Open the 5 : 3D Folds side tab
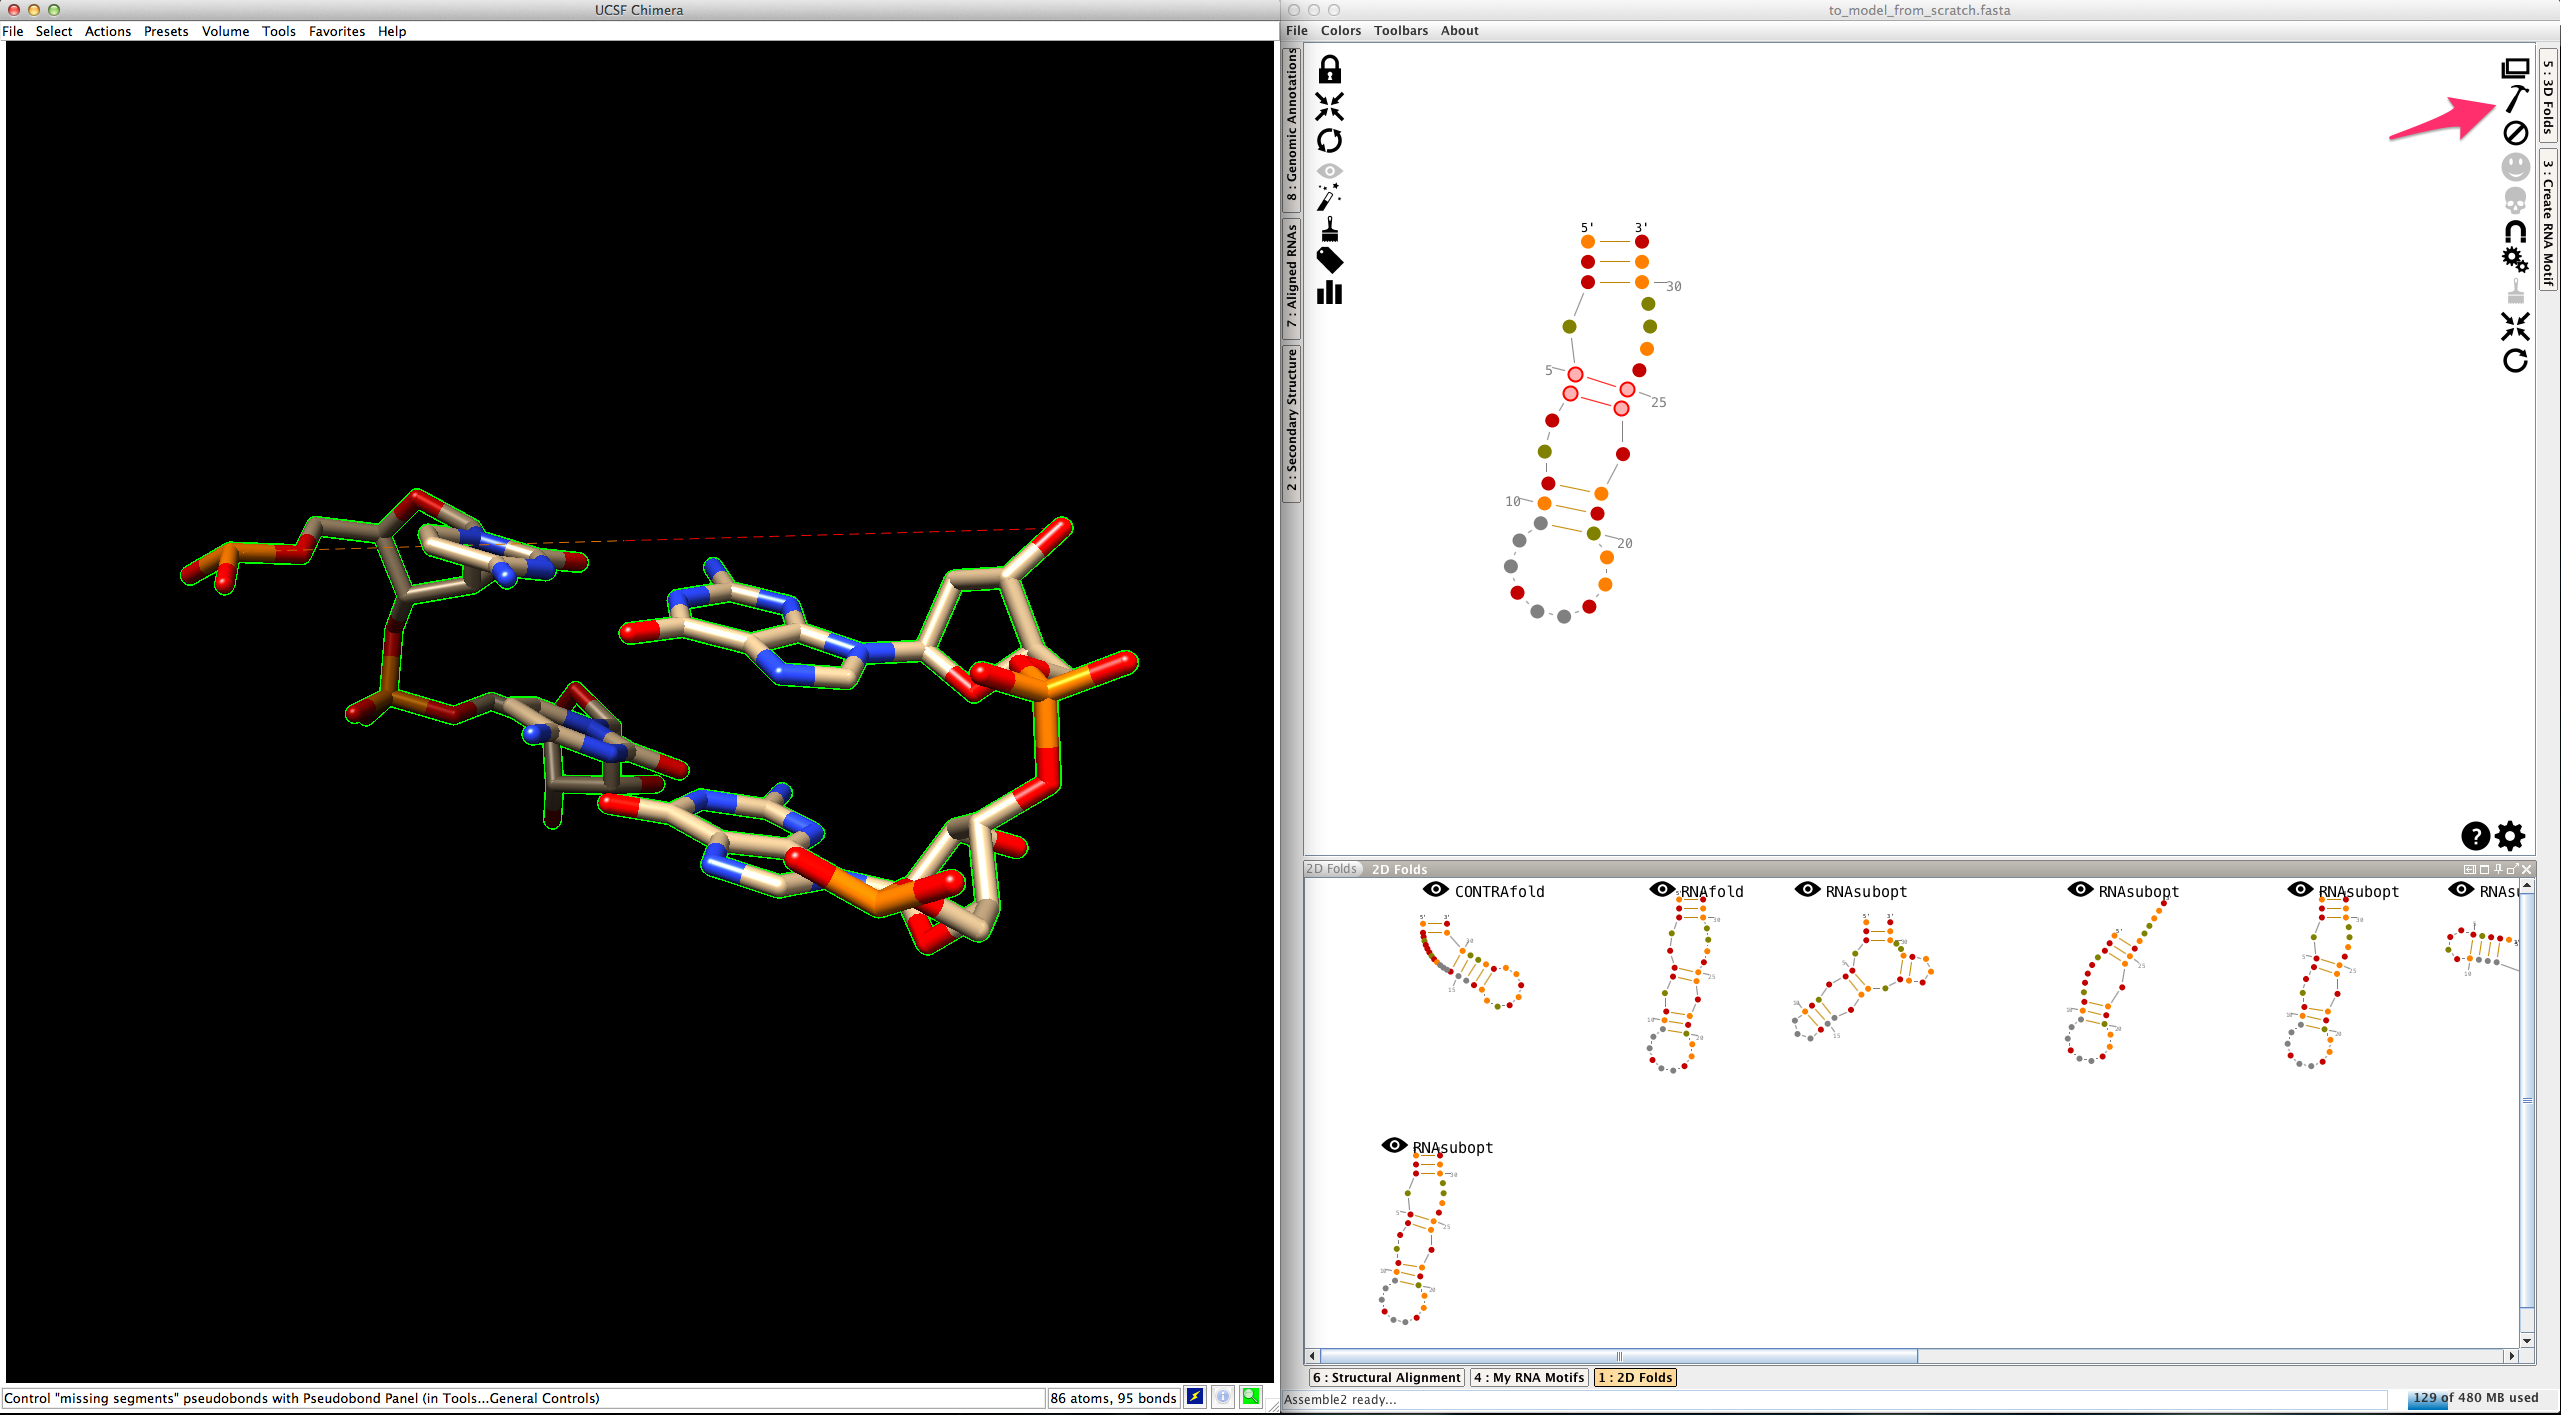Viewport: 2561px width, 1415px height. tap(2548, 97)
